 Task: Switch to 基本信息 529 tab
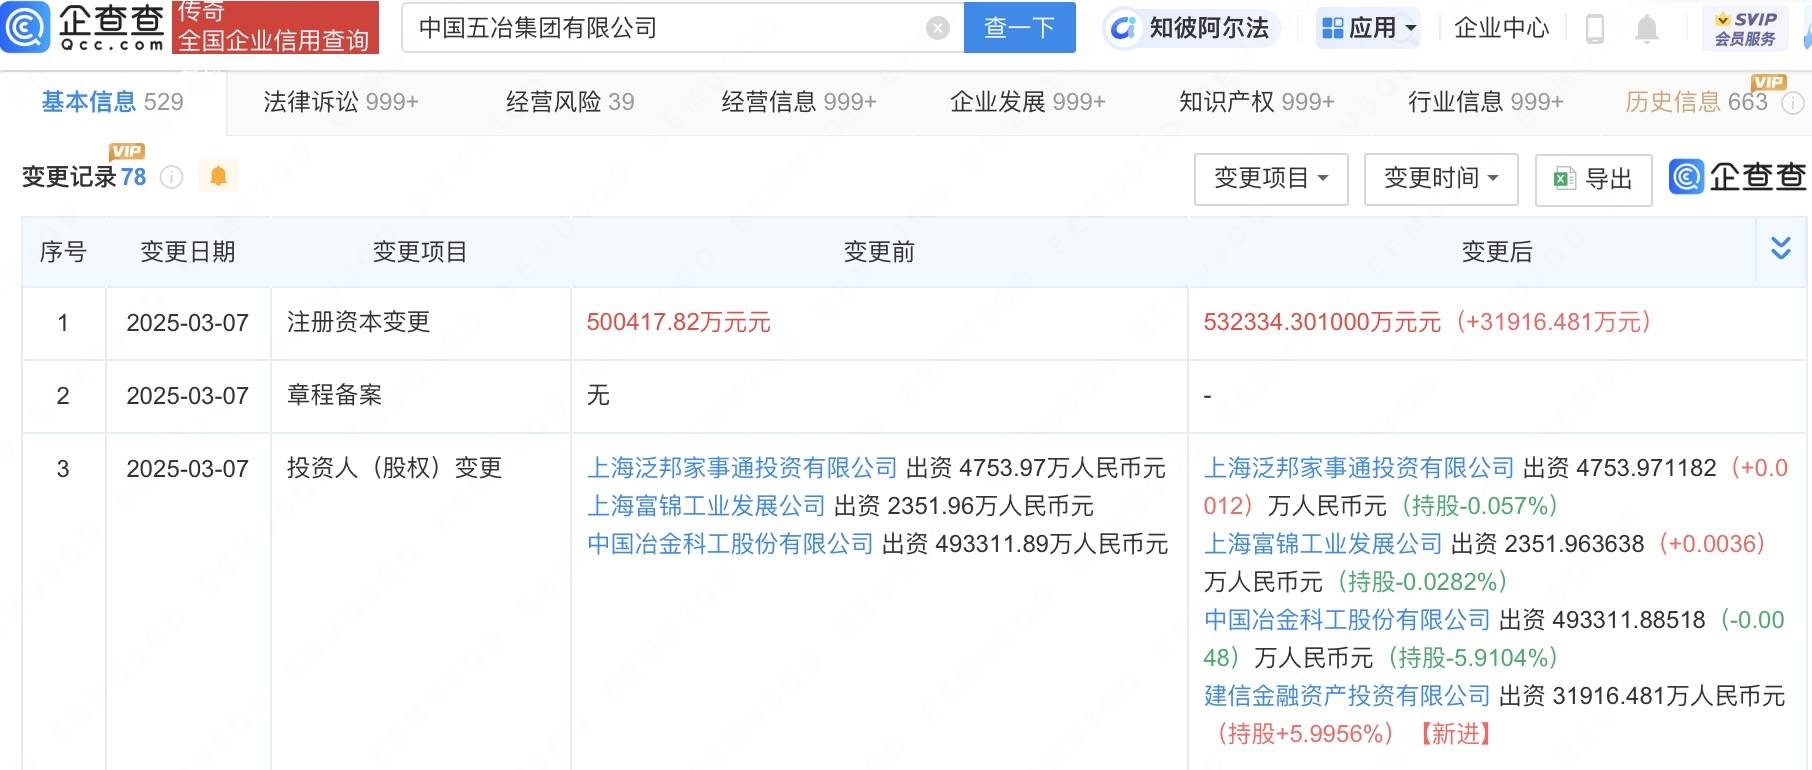tap(113, 102)
